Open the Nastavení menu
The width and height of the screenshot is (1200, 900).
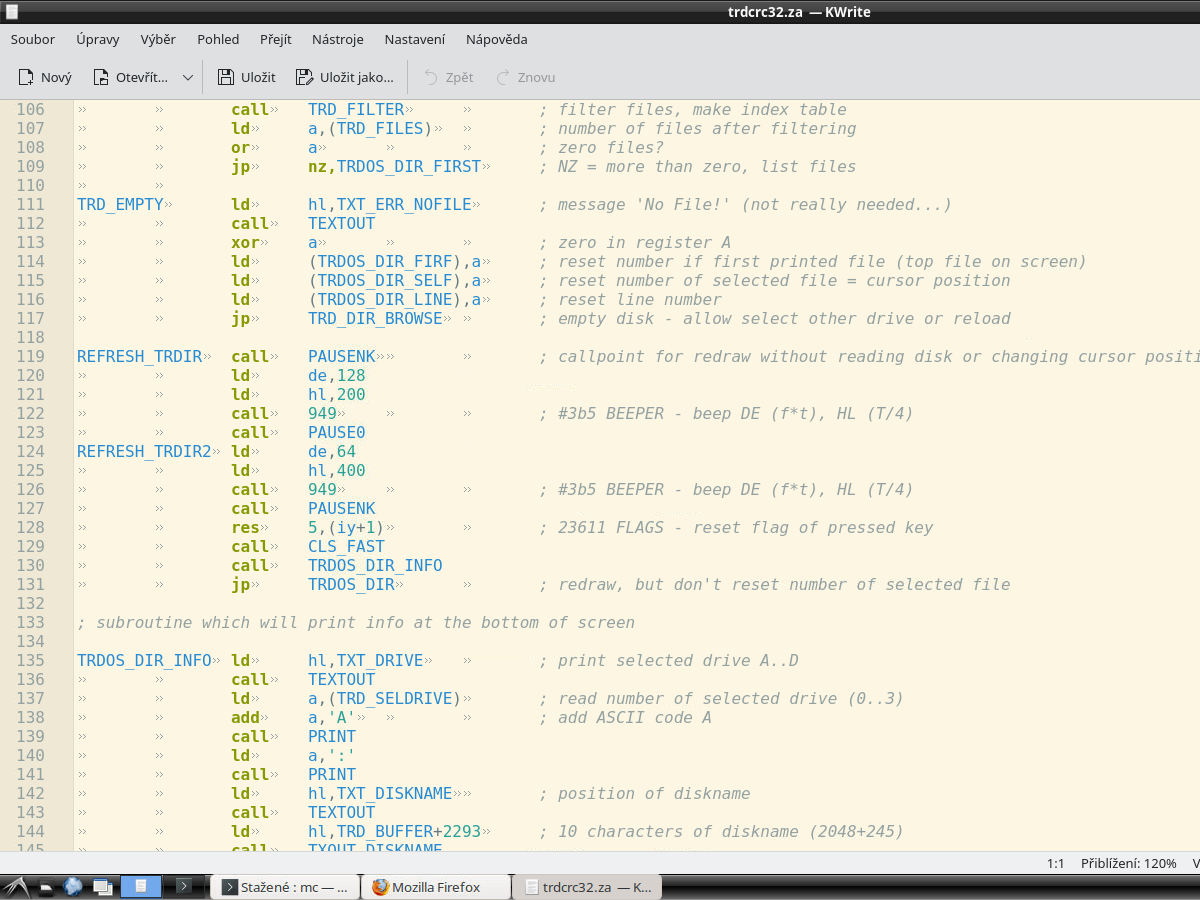click(415, 39)
